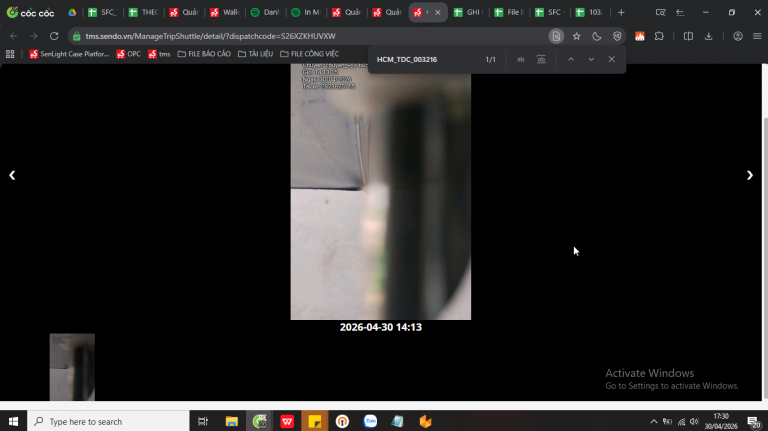Viewport: 768px width, 431px height.
Task: Show the next photo with right arrow
Action: click(x=749, y=175)
